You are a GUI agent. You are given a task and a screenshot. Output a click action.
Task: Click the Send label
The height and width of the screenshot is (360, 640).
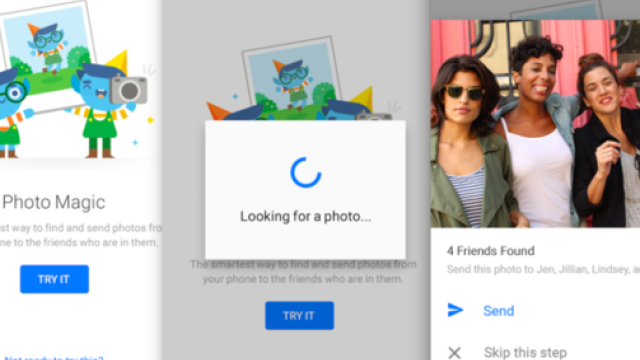[498, 311]
